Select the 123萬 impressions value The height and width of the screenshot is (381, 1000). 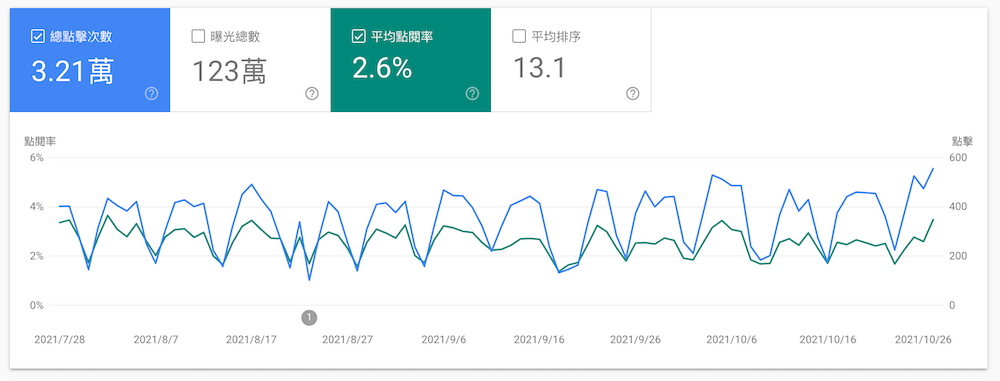230,71
